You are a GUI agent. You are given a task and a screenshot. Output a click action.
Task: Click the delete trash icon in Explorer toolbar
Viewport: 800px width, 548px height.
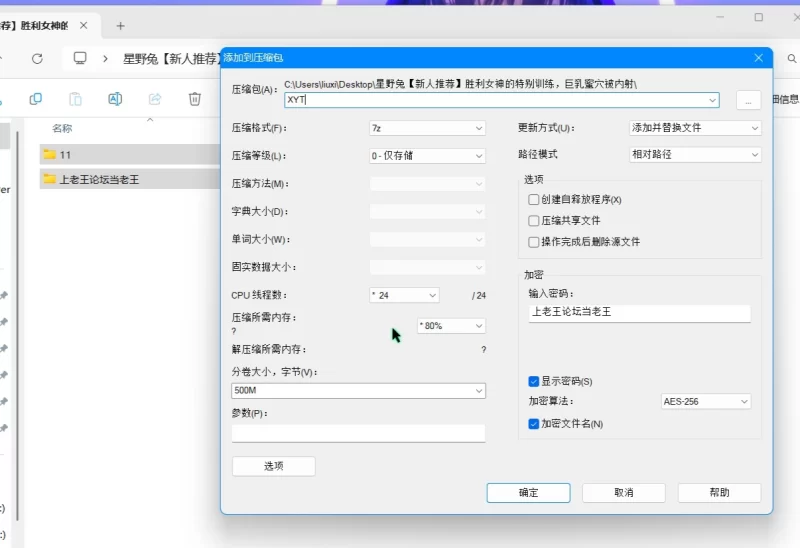click(x=194, y=98)
